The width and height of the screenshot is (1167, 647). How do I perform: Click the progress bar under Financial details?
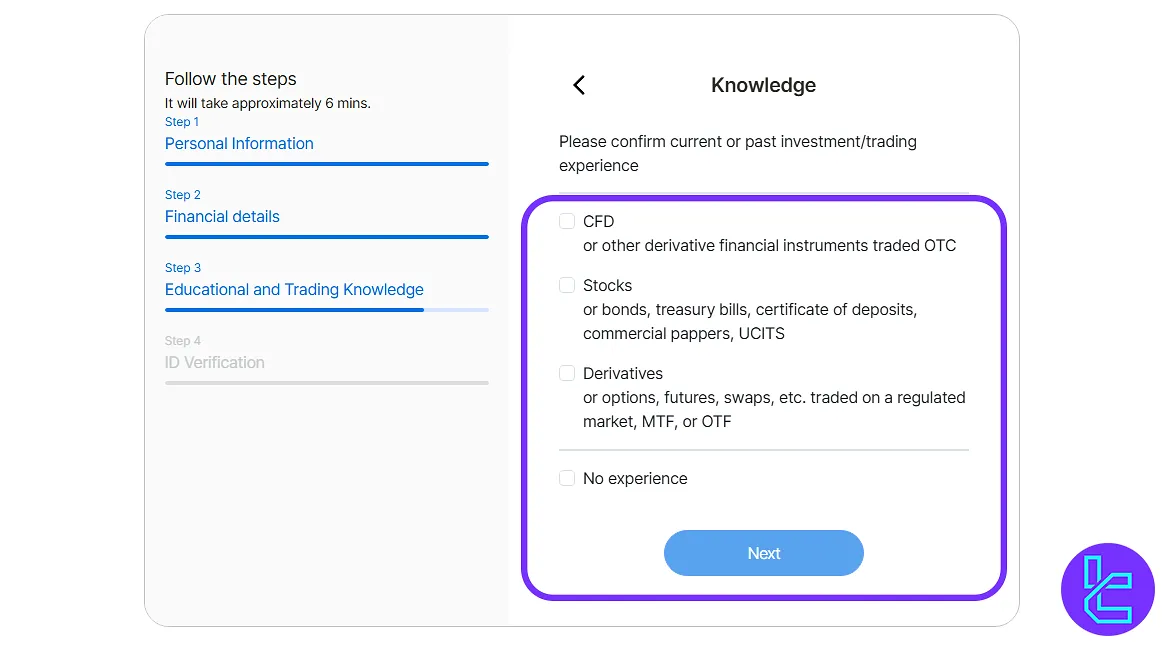point(326,237)
